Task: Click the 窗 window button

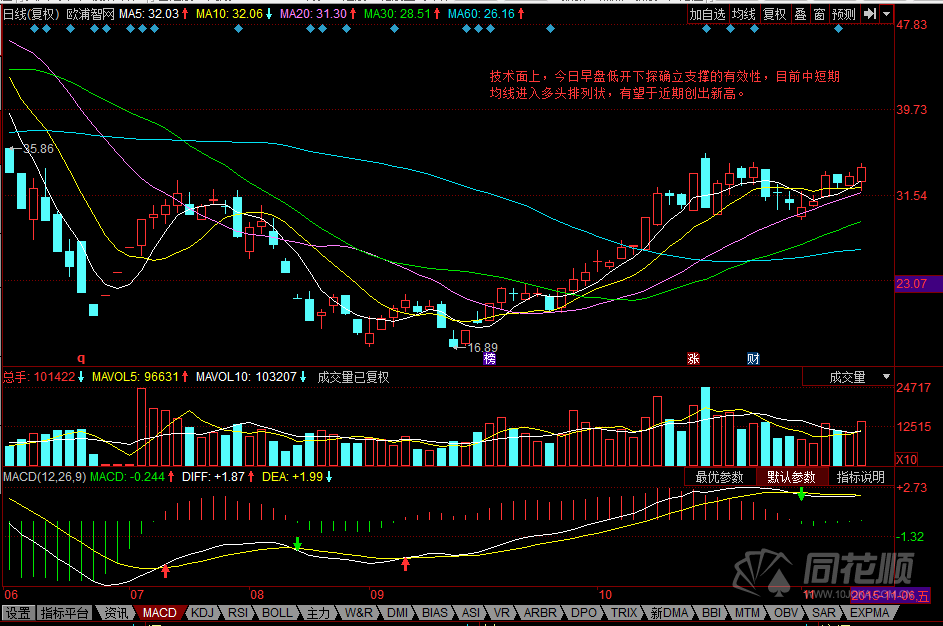Action: (819, 14)
